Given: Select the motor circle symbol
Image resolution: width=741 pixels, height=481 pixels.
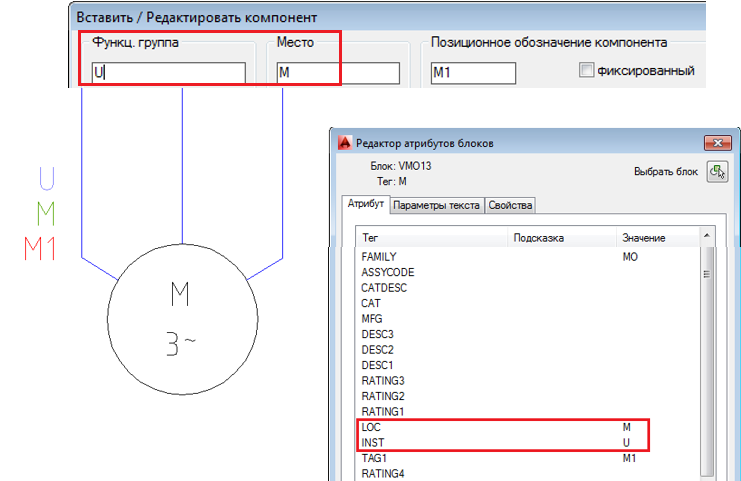Looking at the screenshot, I should click(x=182, y=319).
